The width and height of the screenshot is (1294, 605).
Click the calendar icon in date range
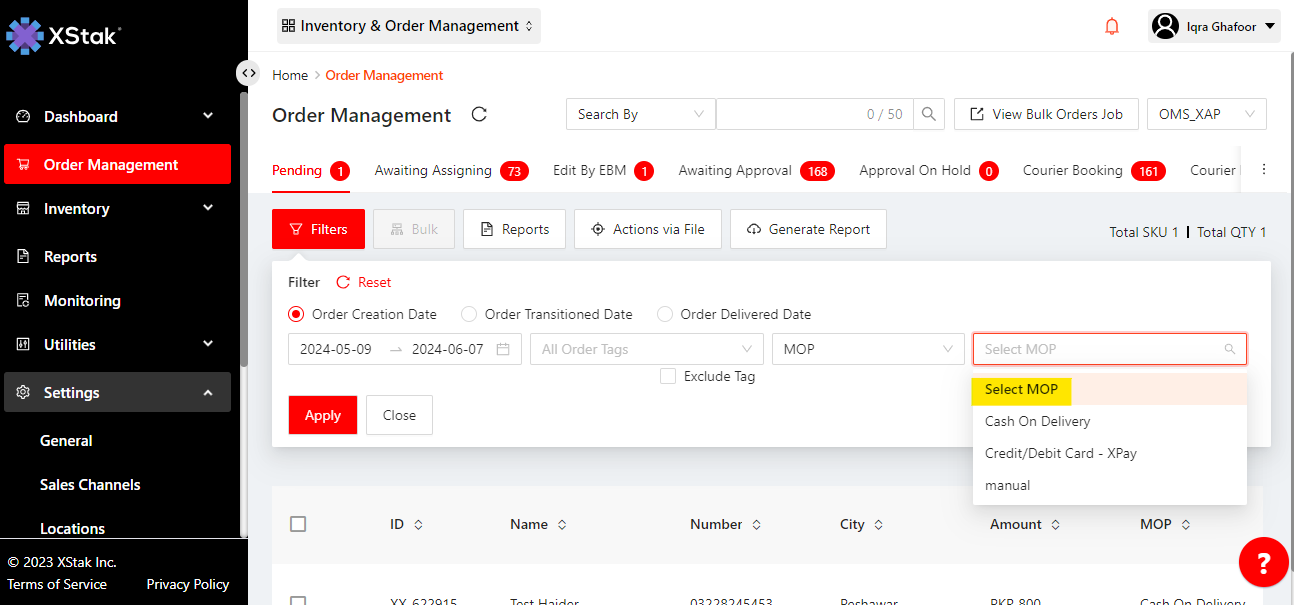[503, 349]
